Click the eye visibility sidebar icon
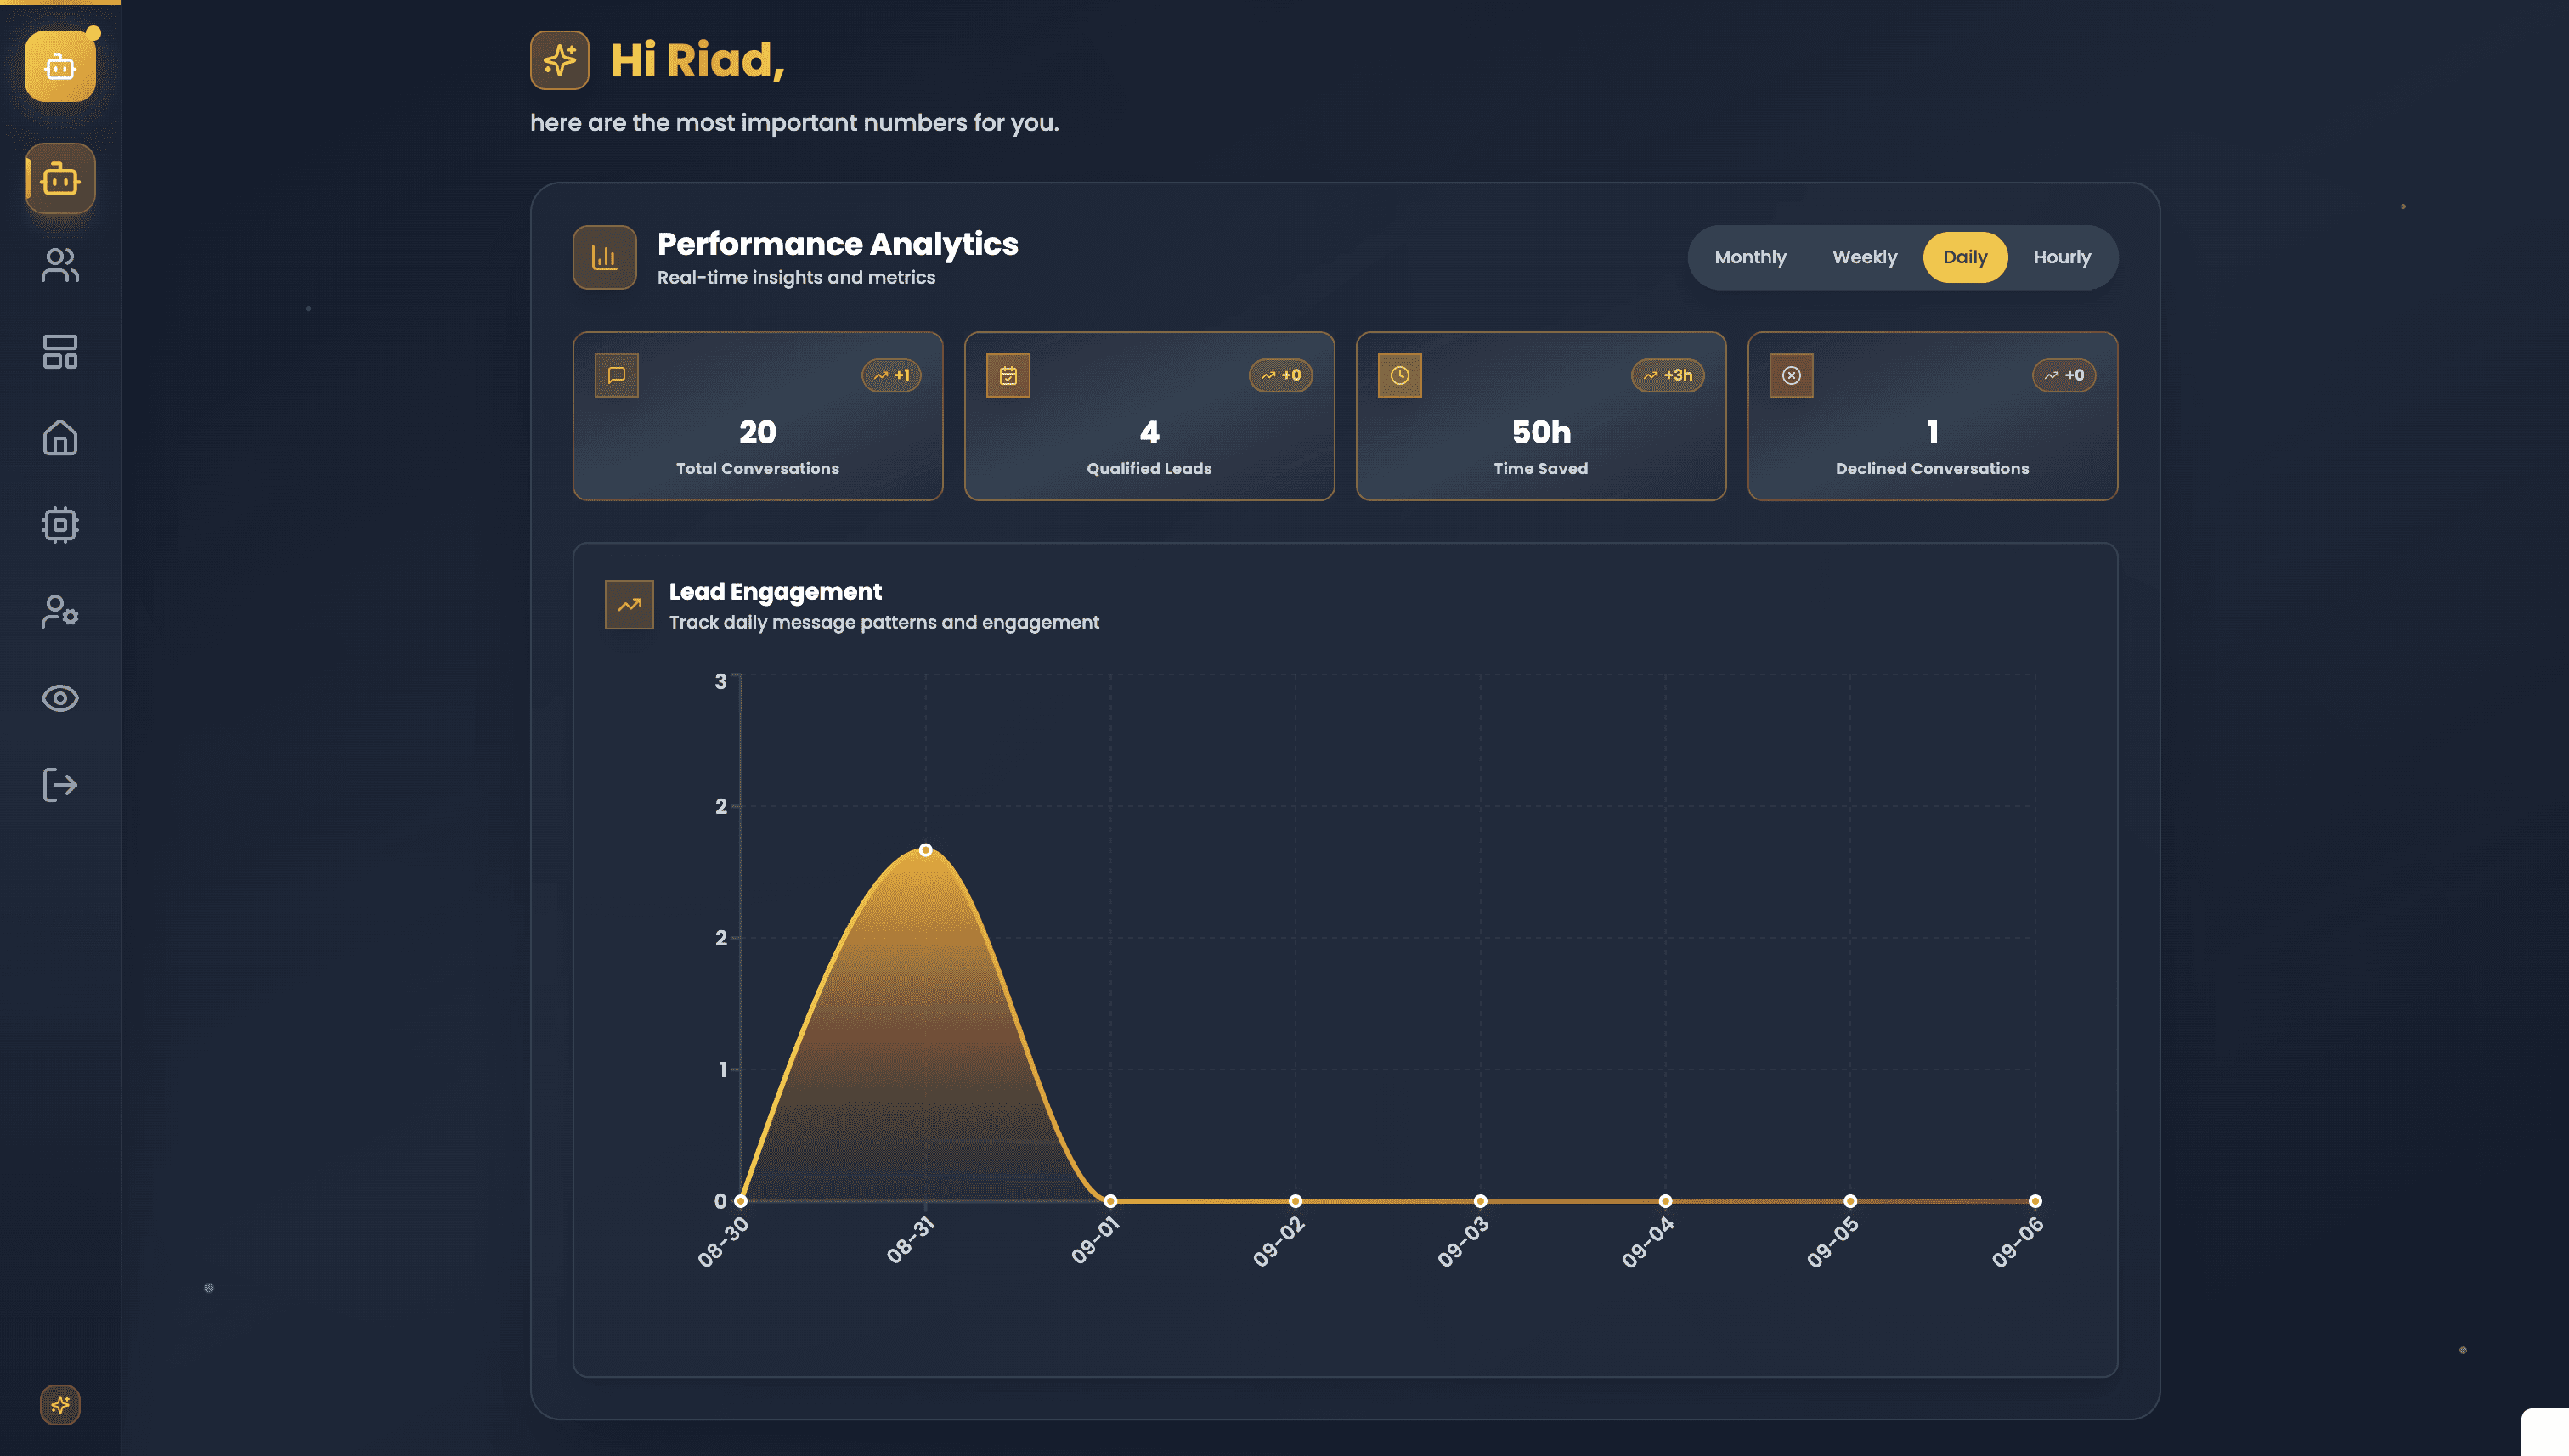The height and width of the screenshot is (1456, 2569). coord(60,698)
